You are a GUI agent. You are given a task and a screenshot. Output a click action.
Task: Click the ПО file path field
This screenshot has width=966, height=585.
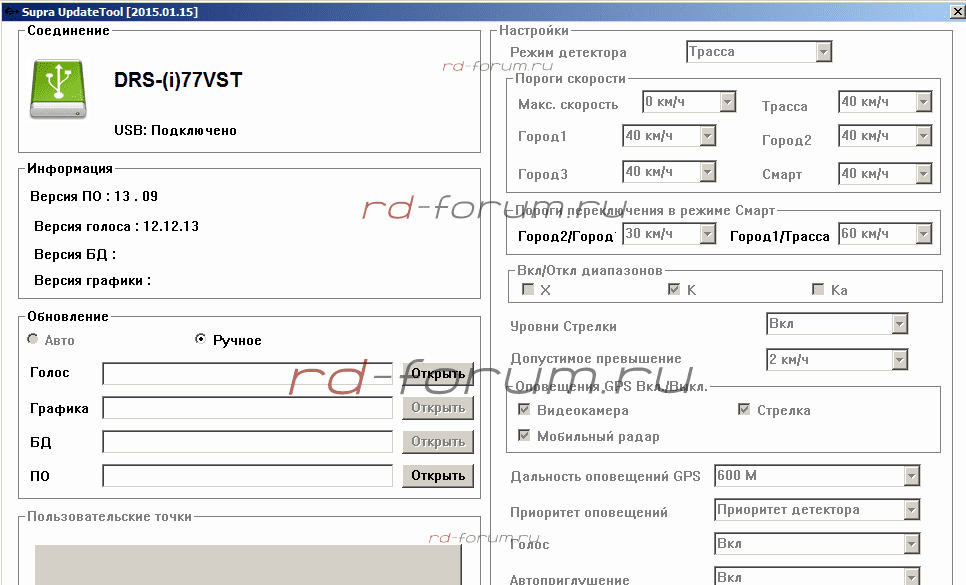tap(247, 475)
